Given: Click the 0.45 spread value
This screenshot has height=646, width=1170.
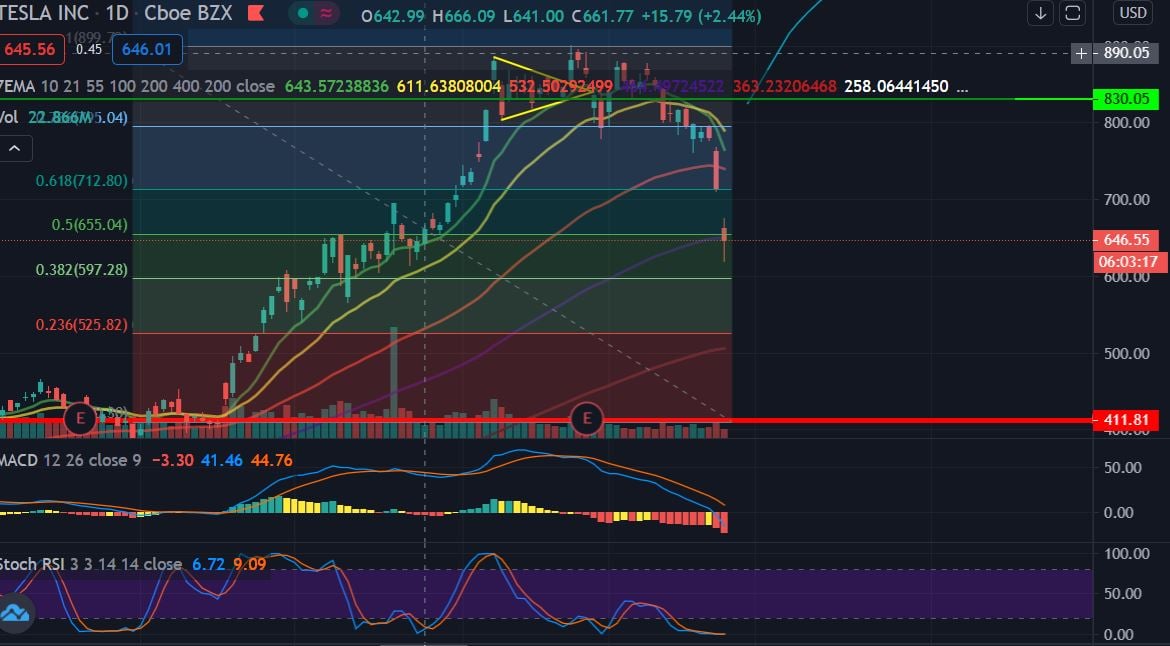Looking at the screenshot, I should click(89, 49).
